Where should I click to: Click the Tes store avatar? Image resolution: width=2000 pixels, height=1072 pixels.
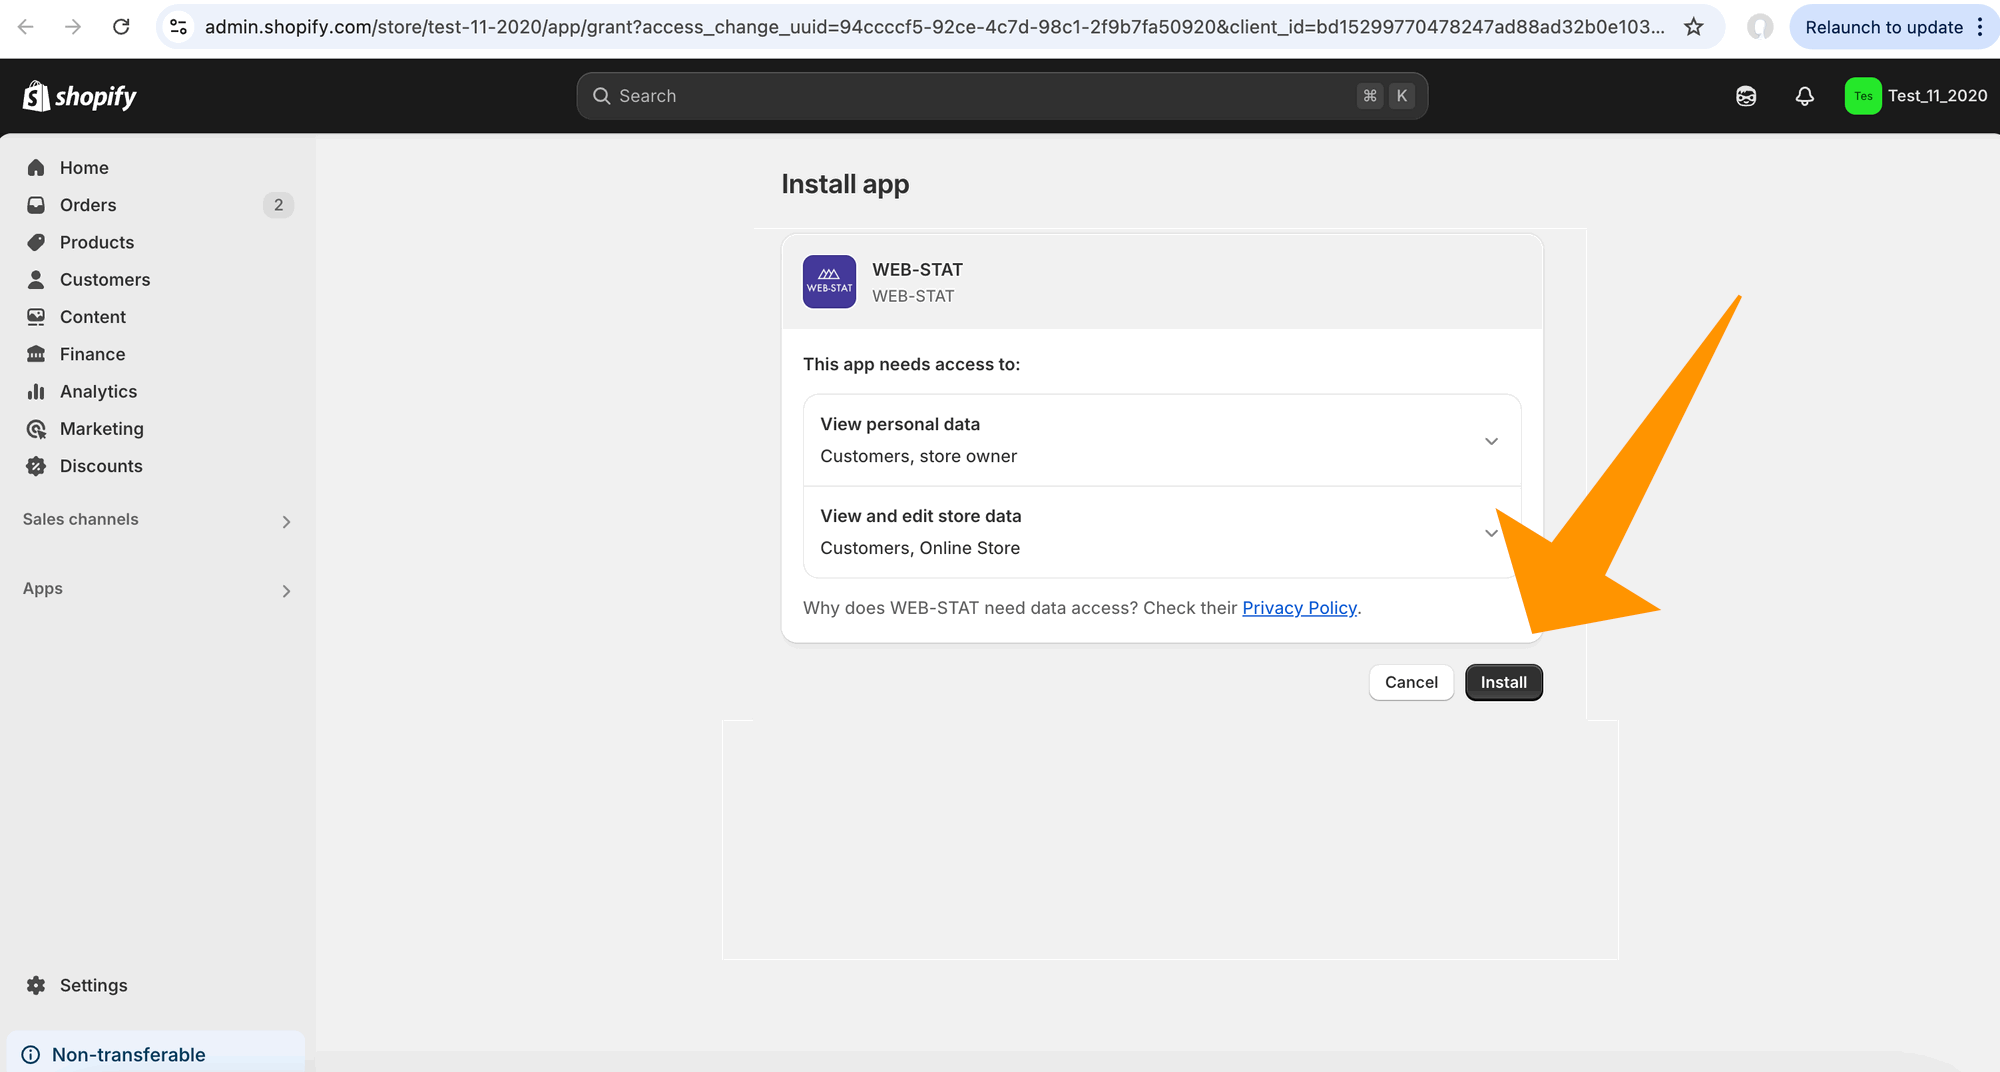[1863, 96]
